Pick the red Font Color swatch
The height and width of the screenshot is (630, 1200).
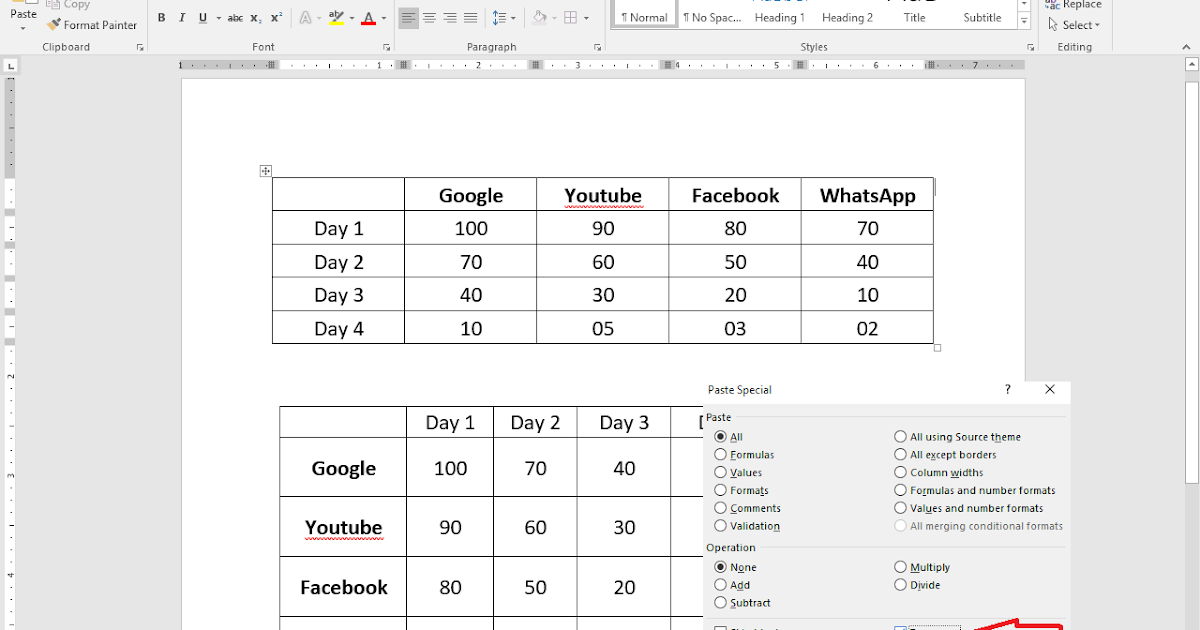pyautogui.click(x=369, y=17)
